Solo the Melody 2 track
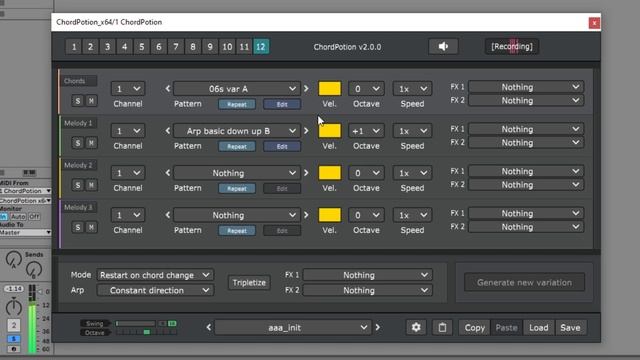Viewport: 640px width, 360px height. click(x=78, y=185)
